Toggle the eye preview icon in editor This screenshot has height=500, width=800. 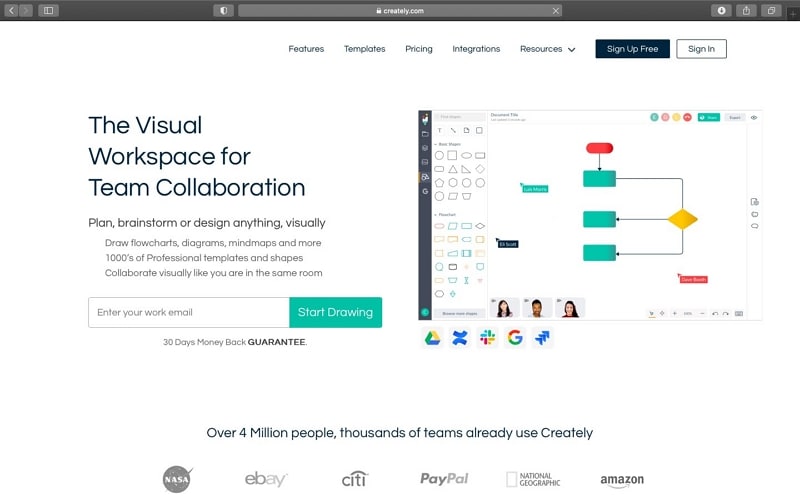point(754,117)
